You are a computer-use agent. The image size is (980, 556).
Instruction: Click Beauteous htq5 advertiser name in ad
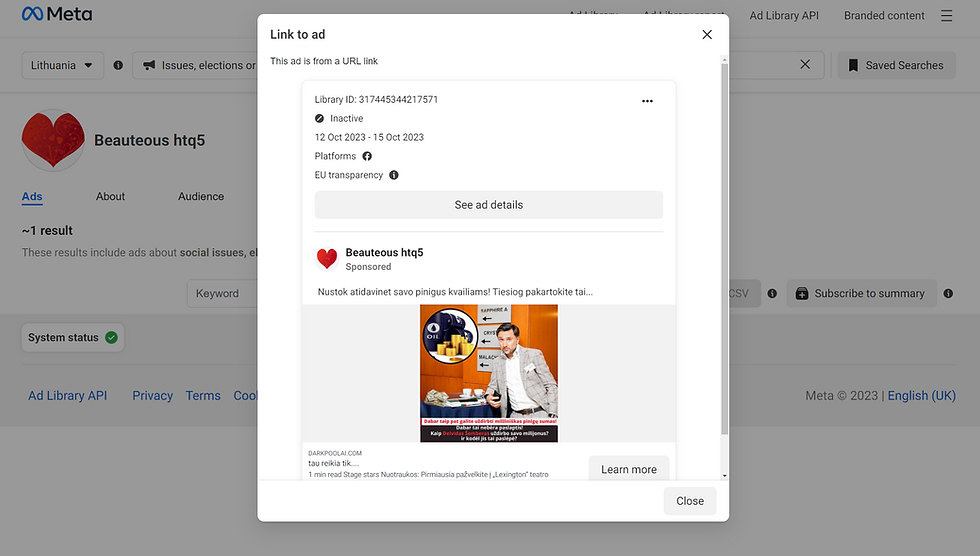point(384,252)
